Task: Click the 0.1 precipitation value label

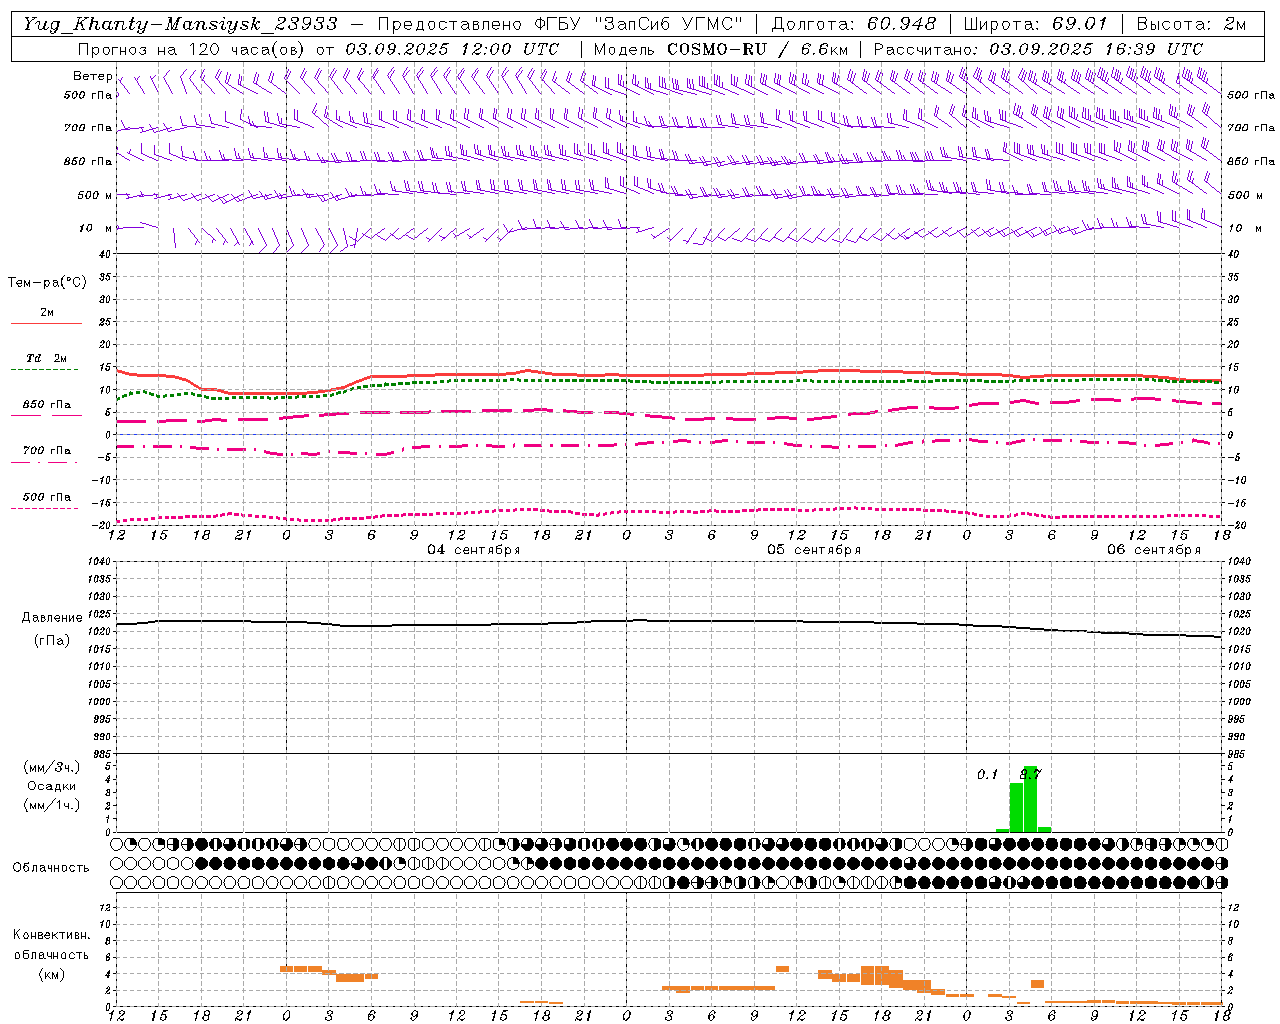Action: 987,774
